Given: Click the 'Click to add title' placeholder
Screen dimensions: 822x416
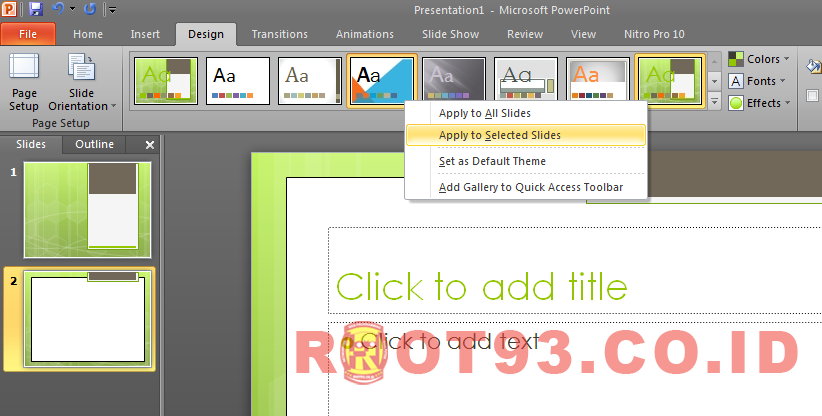Looking at the screenshot, I should (575, 271).
